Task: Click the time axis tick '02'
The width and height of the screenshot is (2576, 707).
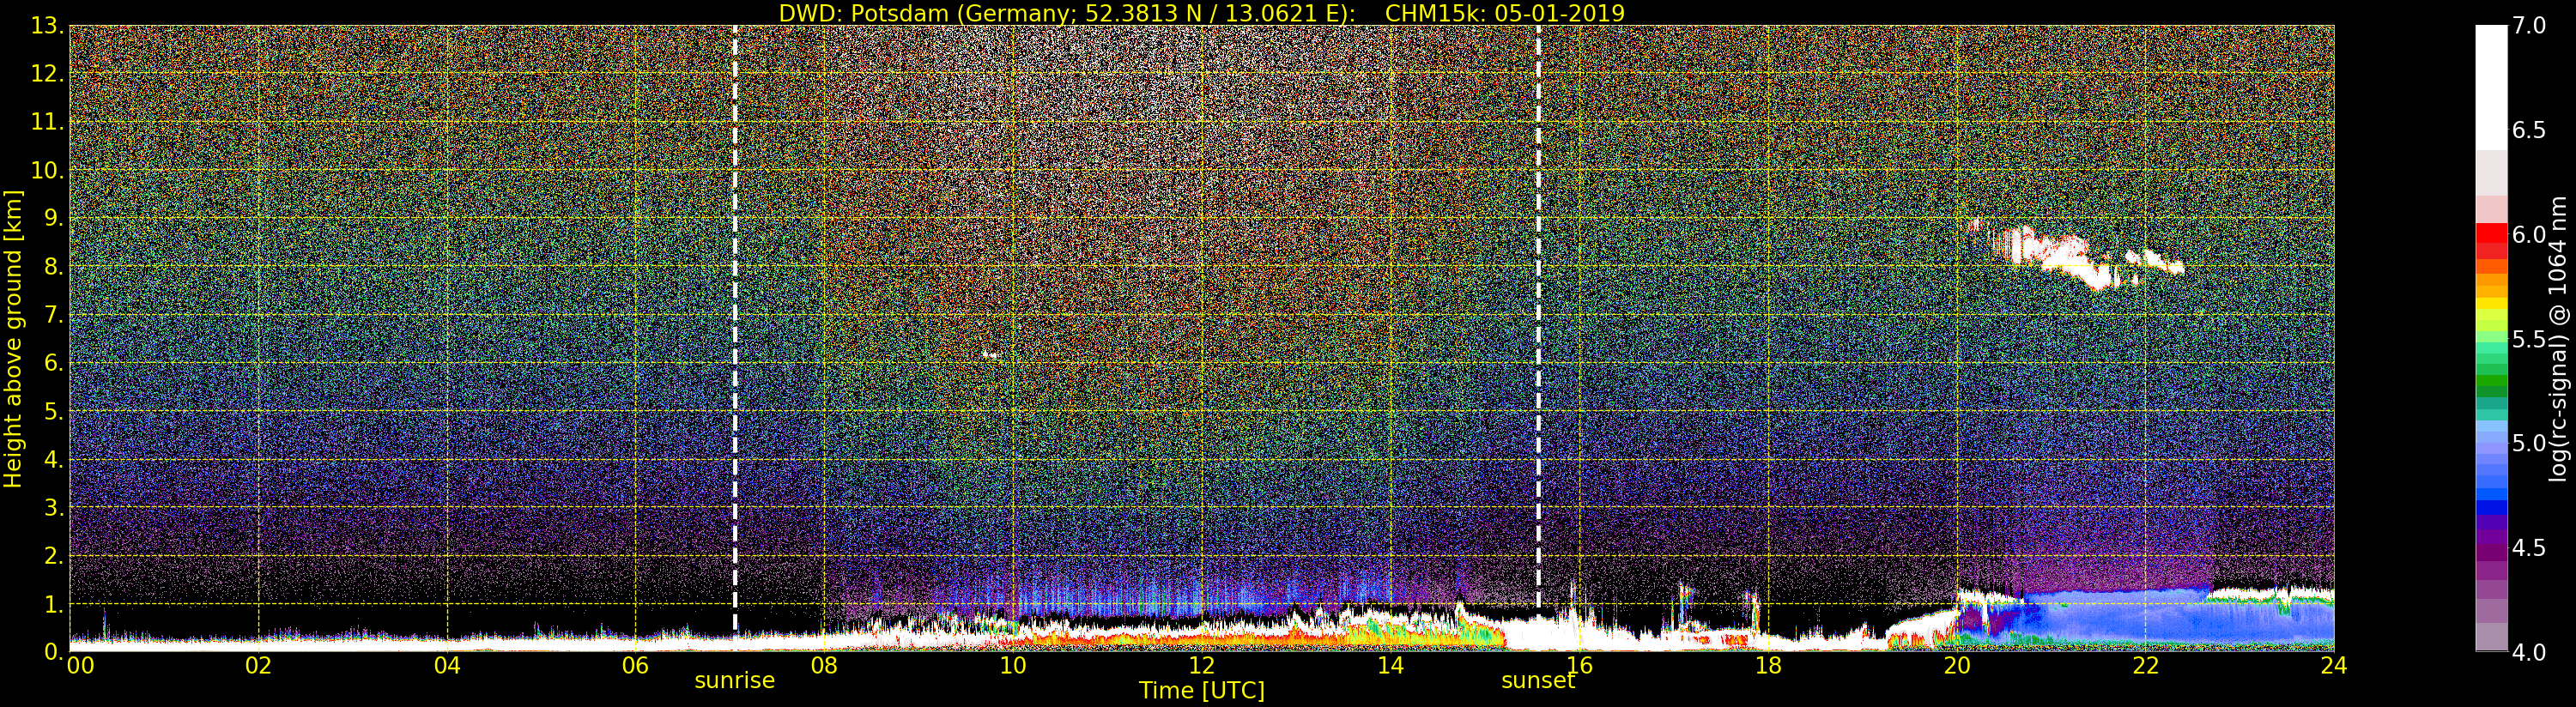Action: (258, 666)
